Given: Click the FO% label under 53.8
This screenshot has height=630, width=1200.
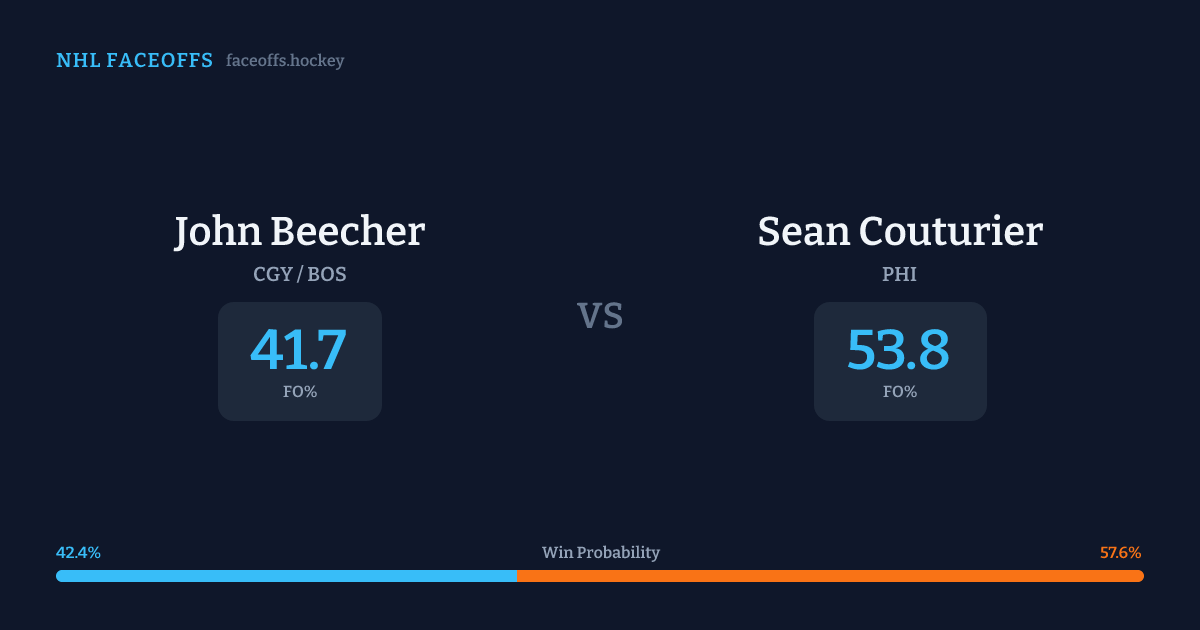Looking at the screenshot, I should click(x=900, y=392).
